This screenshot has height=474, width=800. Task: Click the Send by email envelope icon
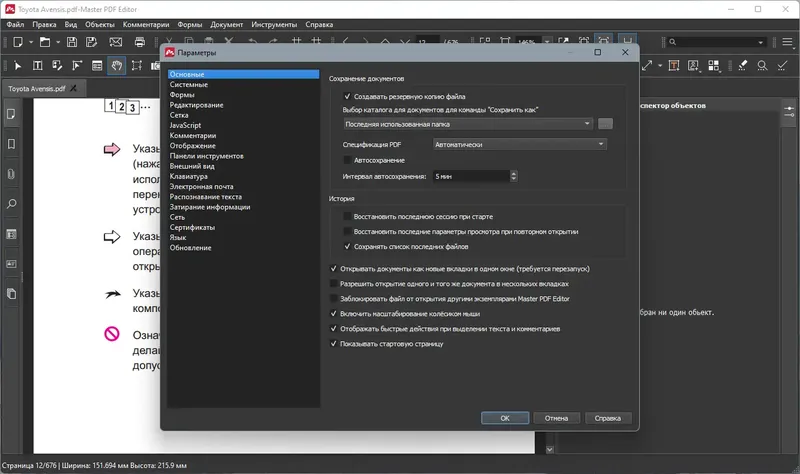pos(116,42)
